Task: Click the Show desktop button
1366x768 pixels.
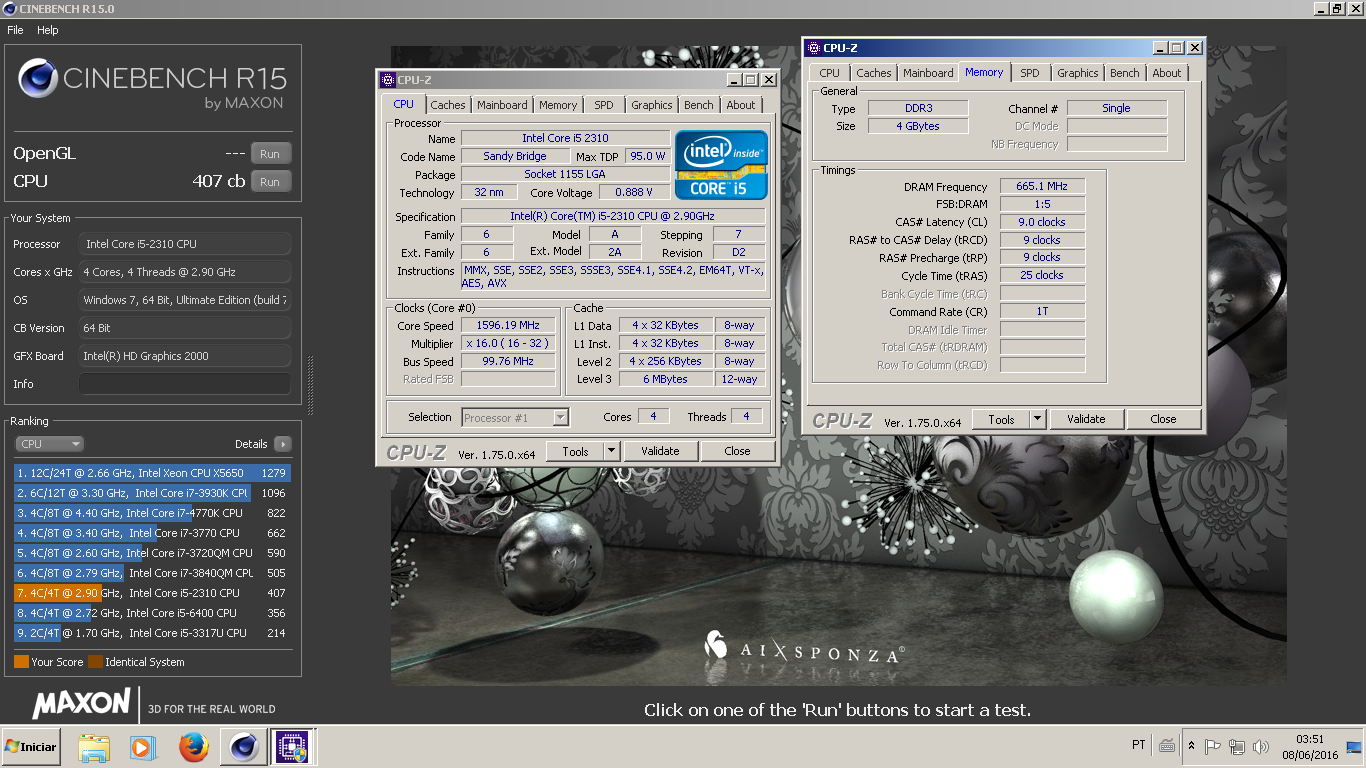Action: 1355,747
